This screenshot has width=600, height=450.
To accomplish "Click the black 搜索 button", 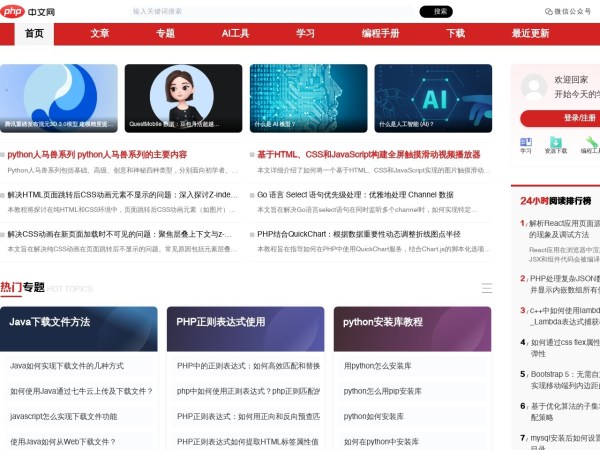I will (x=436, y=11).
